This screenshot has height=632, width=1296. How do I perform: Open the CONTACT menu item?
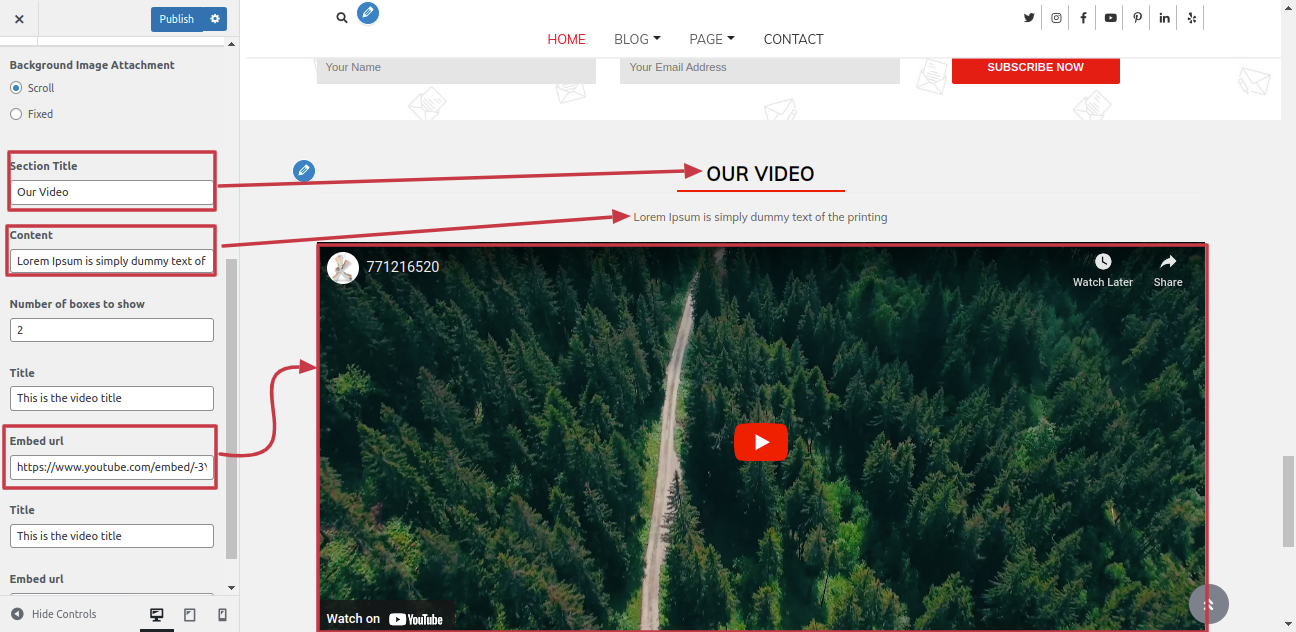tap(793, 39)
